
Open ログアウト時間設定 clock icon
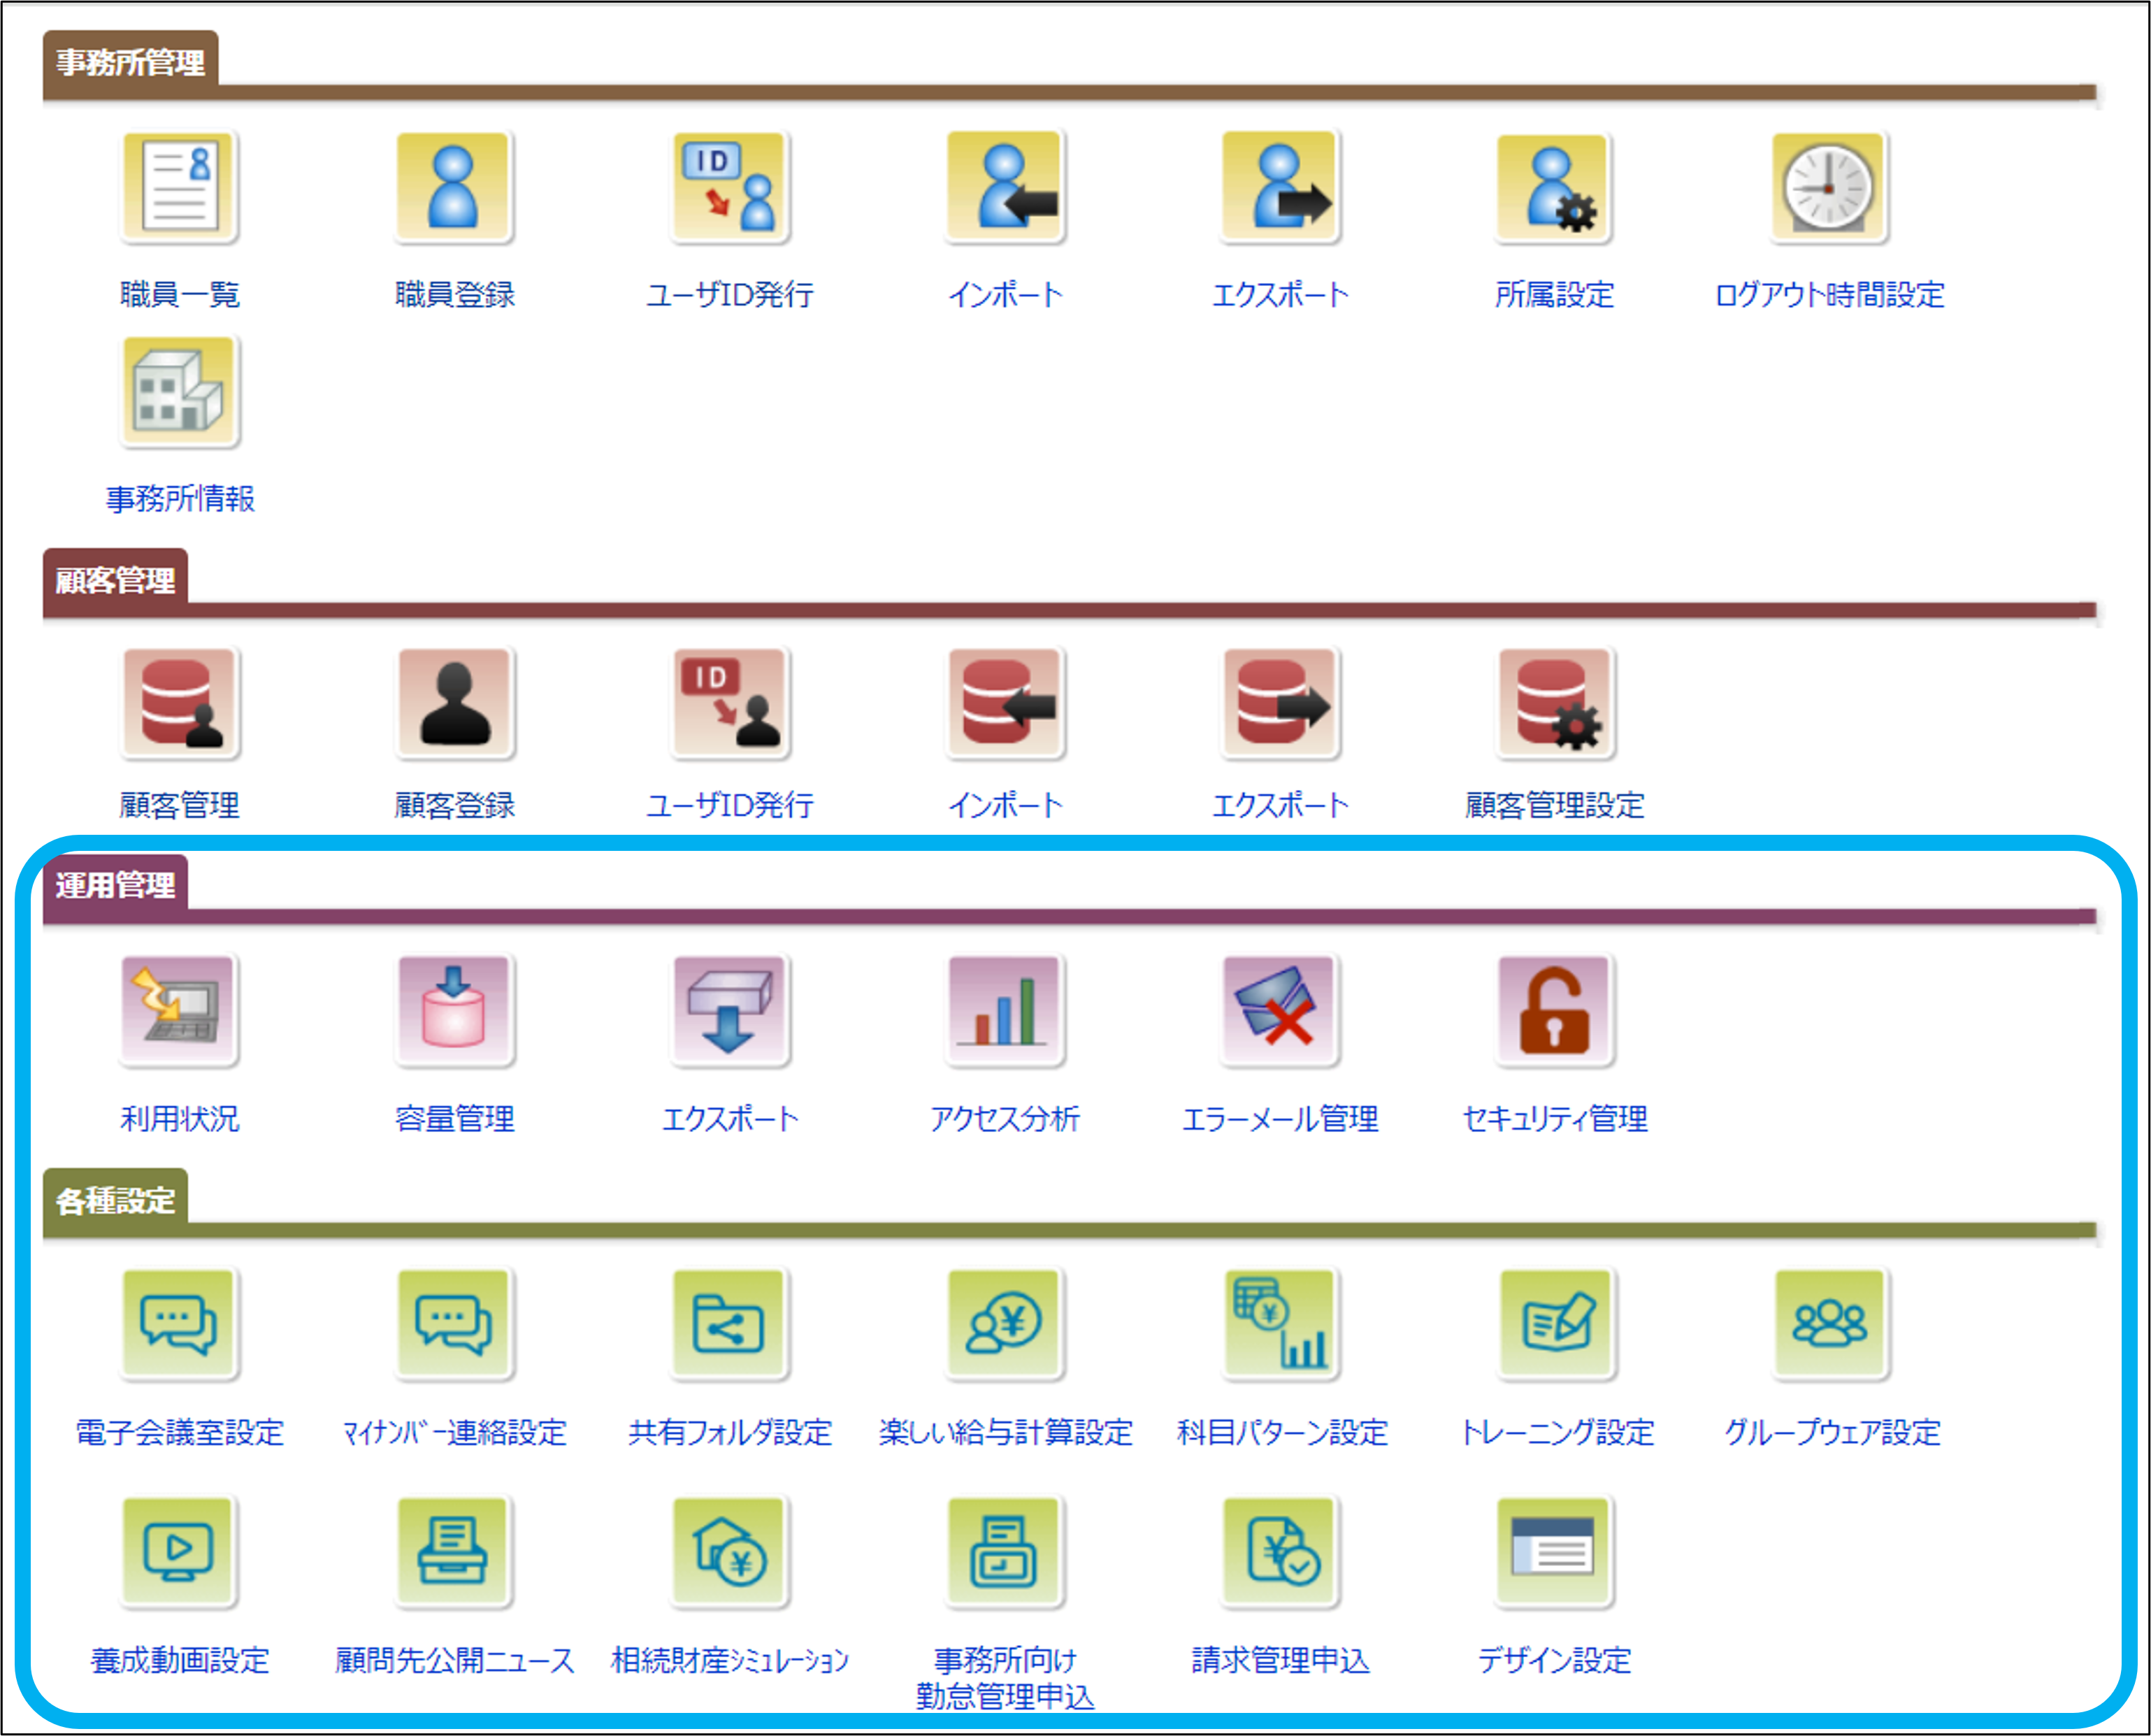coord(1829,187)
